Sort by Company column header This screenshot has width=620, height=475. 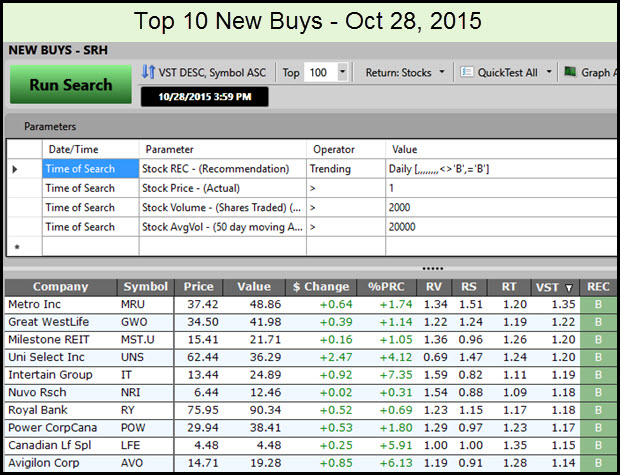click(60, 287)
